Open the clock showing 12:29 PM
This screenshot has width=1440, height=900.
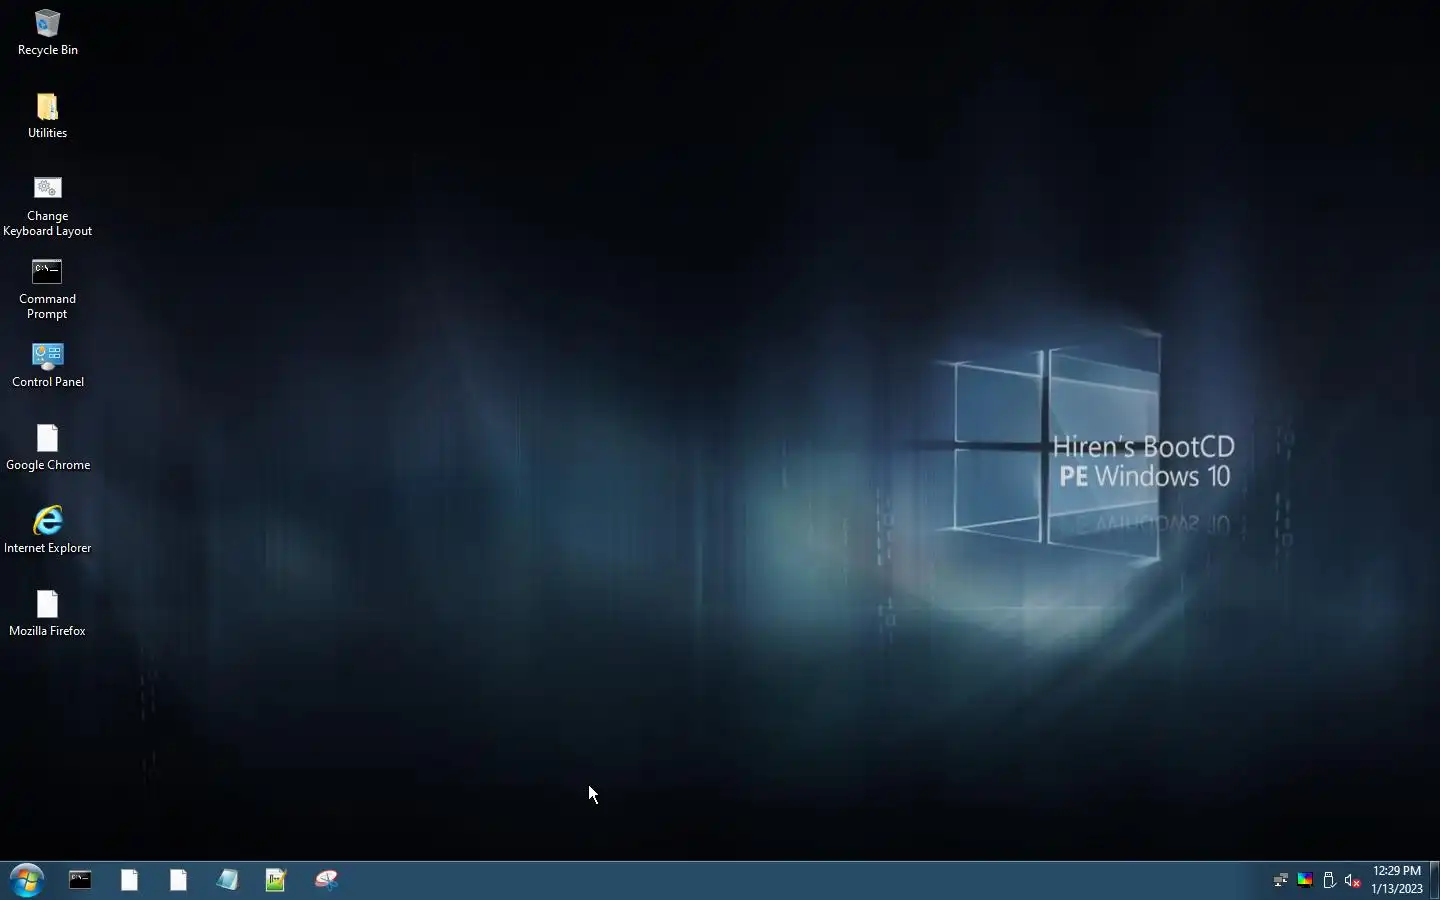click(1397, 880)
